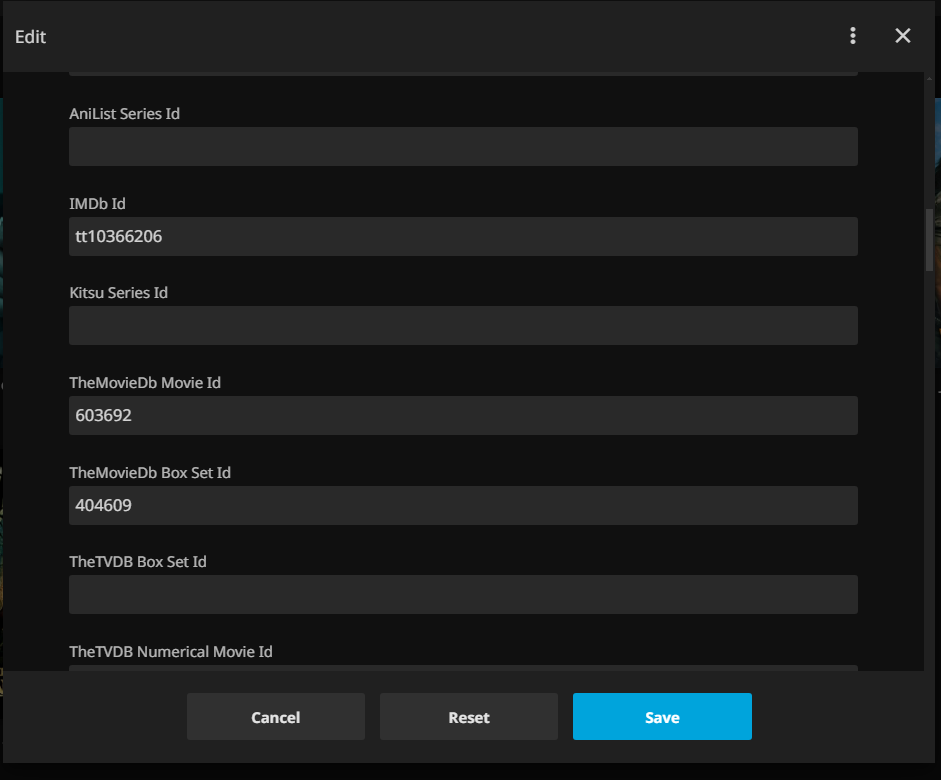Click the "IMDb Id" label text

pyautogui.click(x=97, y=204)
